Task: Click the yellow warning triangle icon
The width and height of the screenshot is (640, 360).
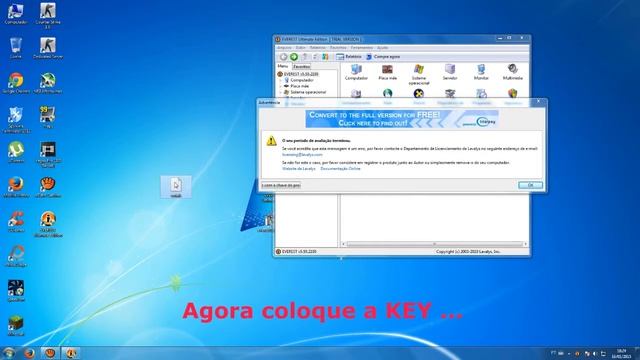Action: pyautogui.click(x=271, y=141)
